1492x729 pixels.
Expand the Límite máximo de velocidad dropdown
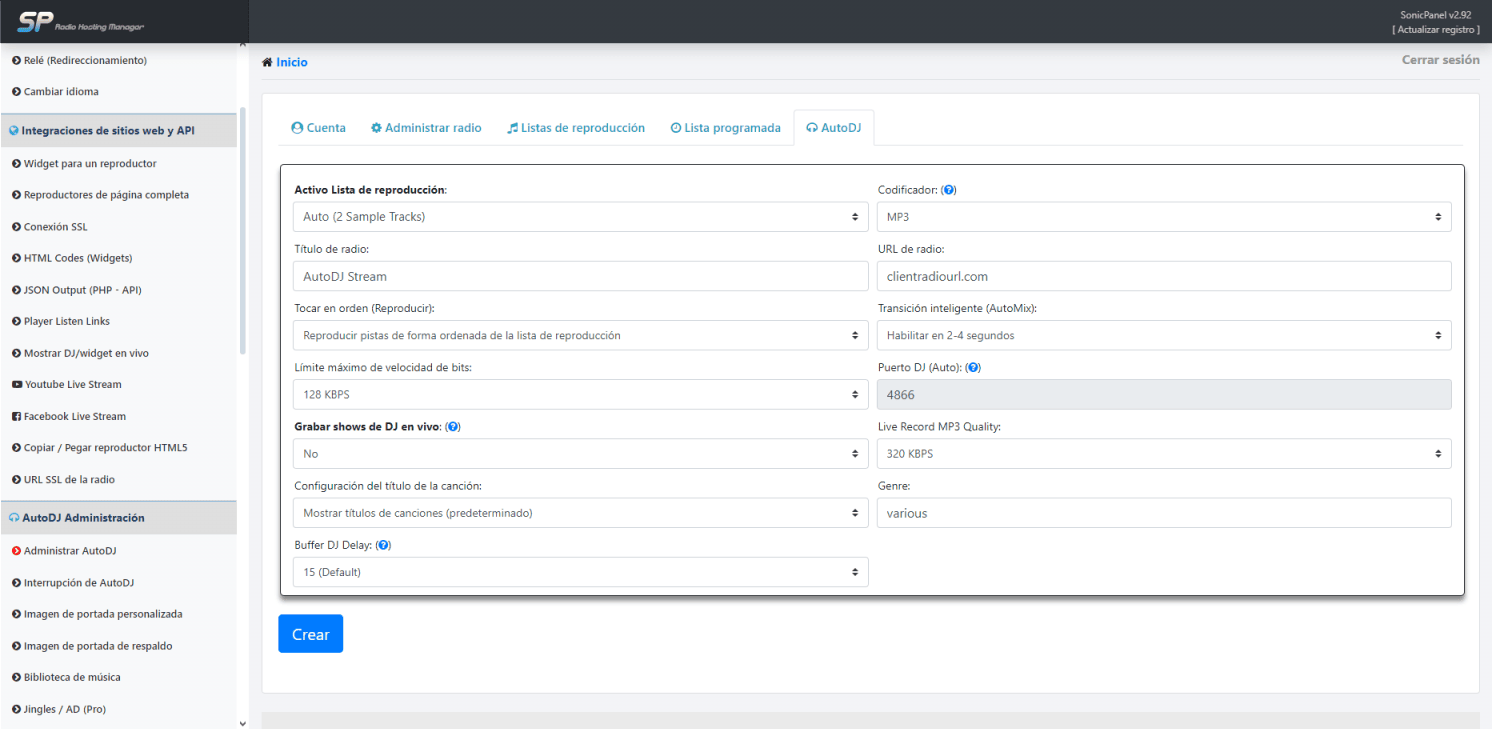(580, 395)
